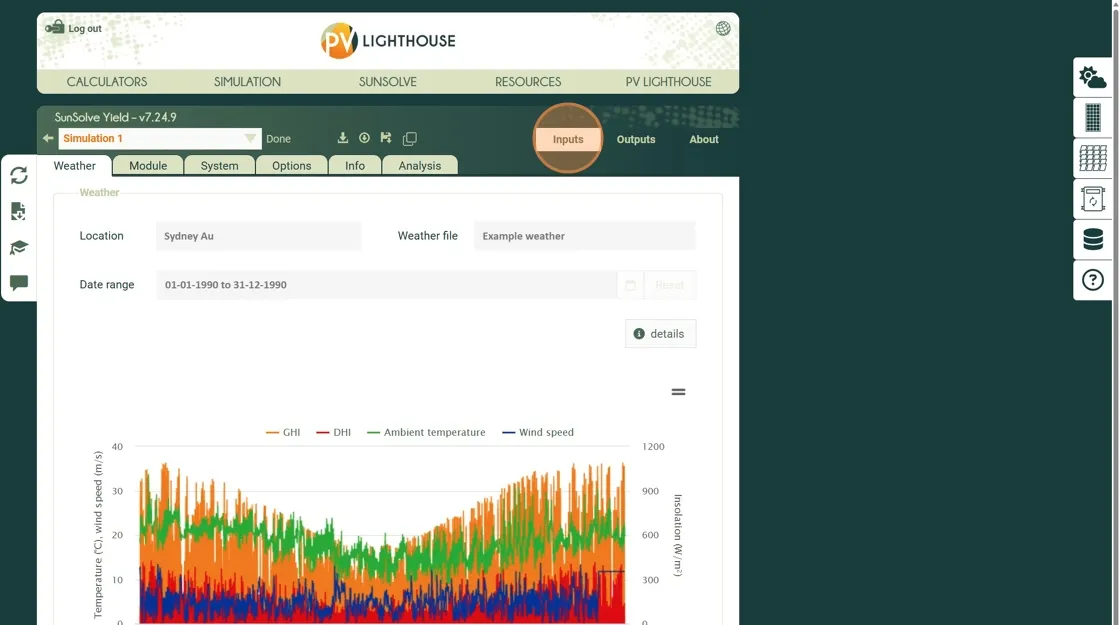This screenshot has width=1120, height=625.
Task: Open the SIMULATION menu
Action: coord(247,82)
